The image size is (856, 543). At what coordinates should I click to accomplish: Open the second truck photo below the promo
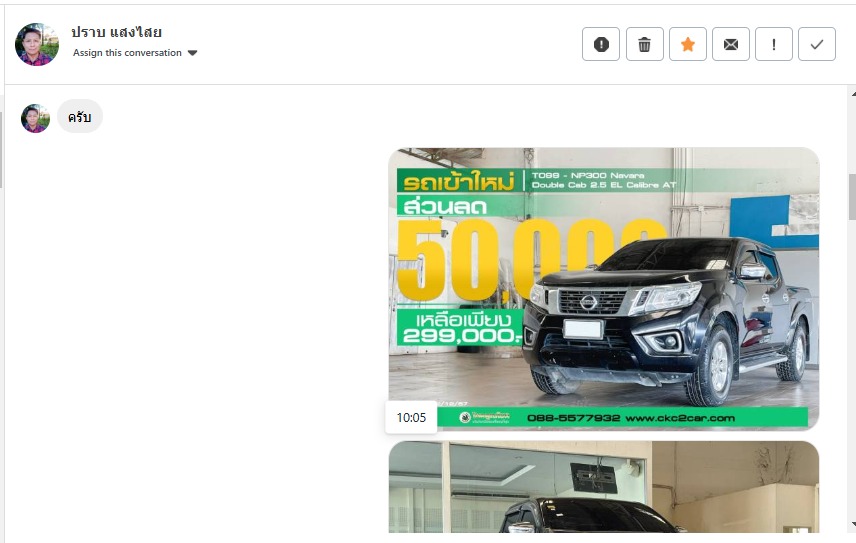[x=604, y=487]
